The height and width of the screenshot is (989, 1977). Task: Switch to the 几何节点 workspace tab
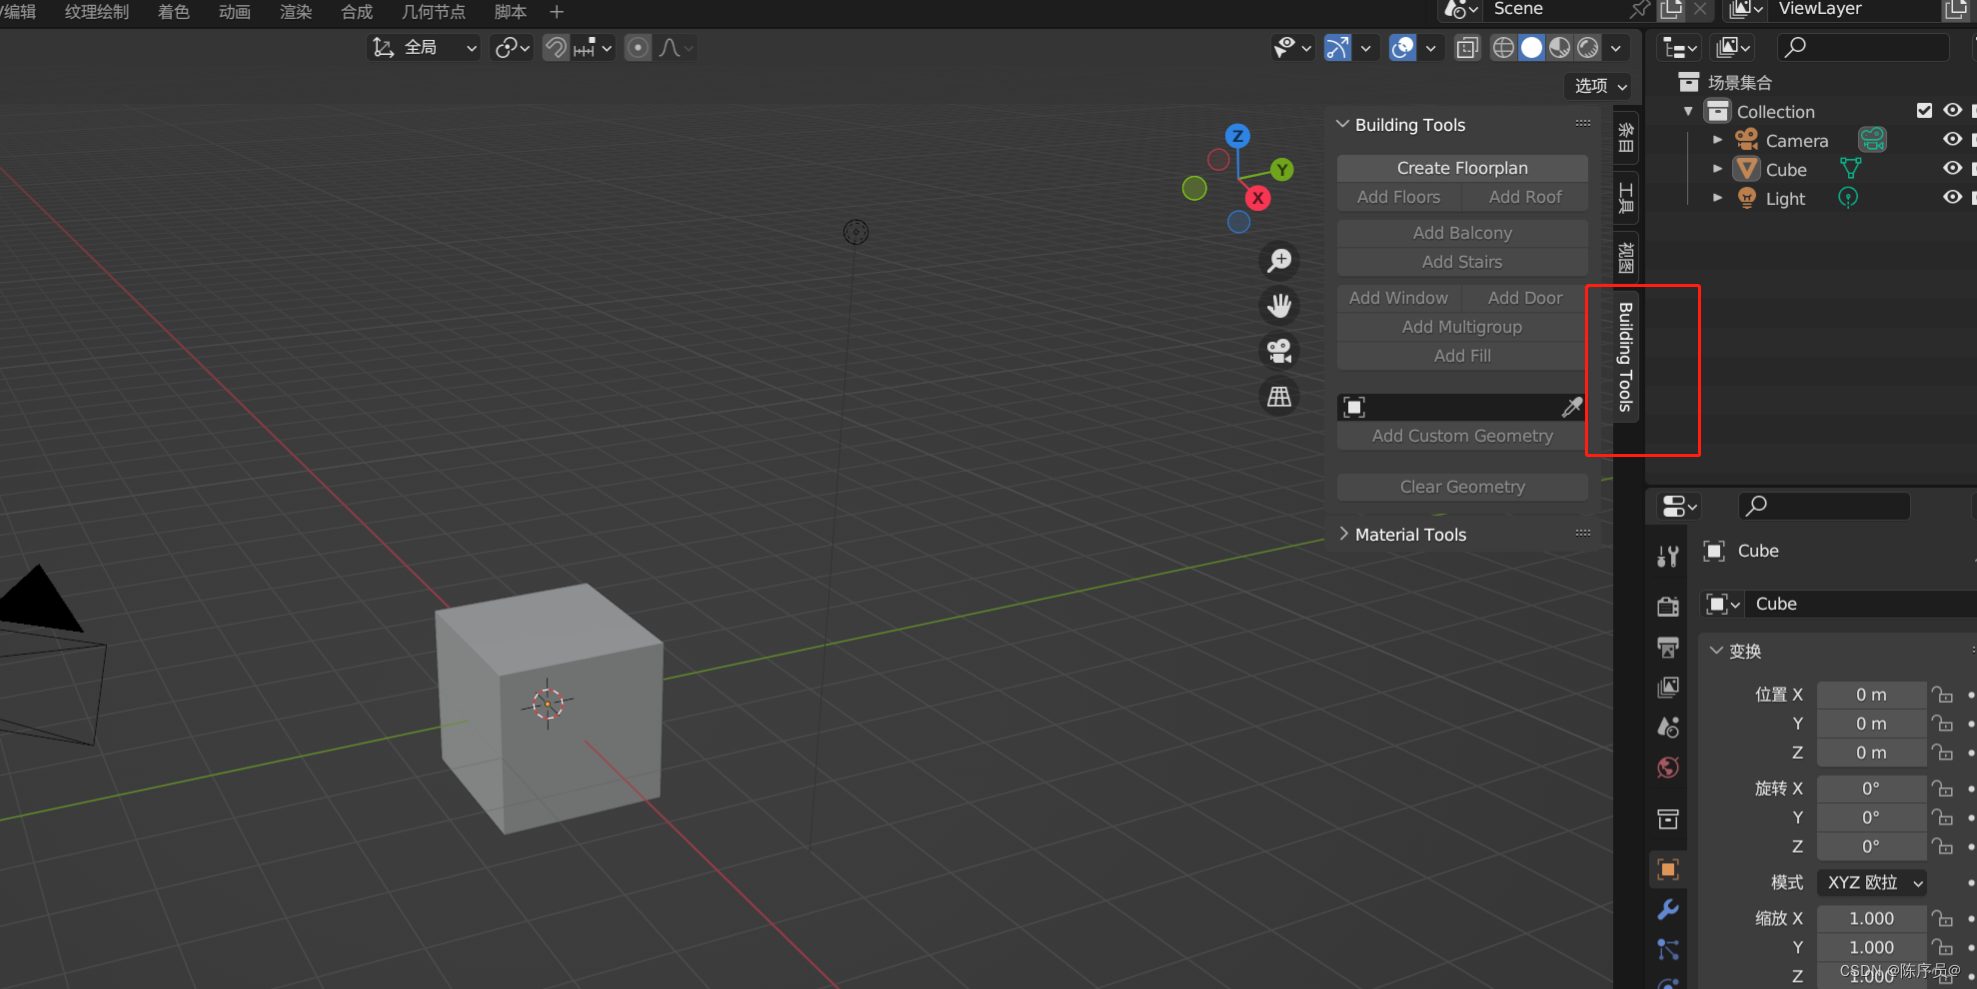pos(433,12)
